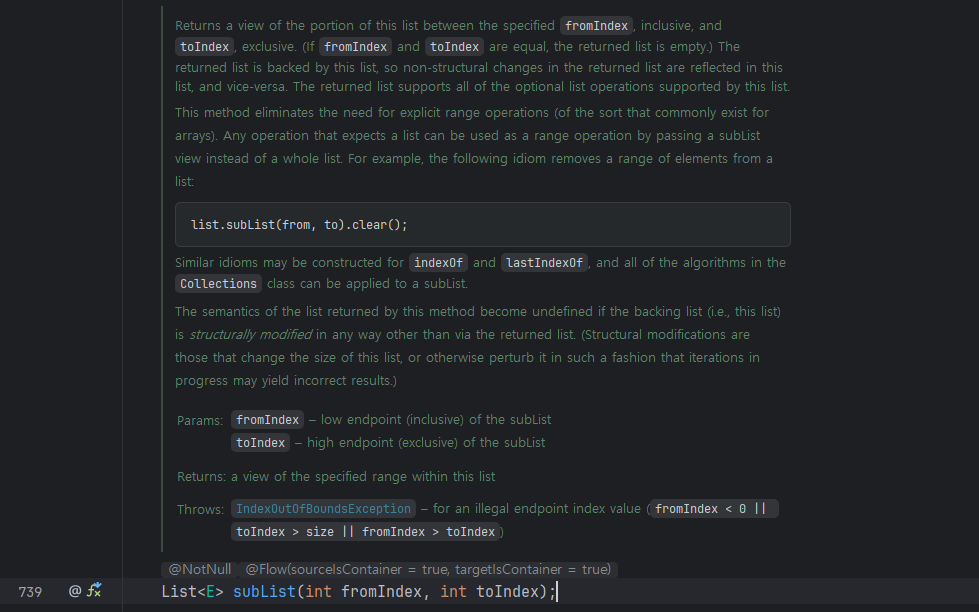This screenshot has height=612, width=979.
Task: Open the IndexOutOfBoundsException link
Action: point(323,509)
